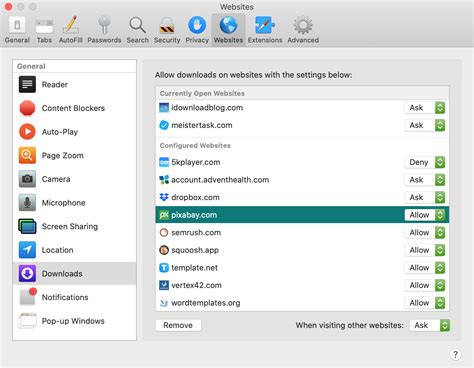Select the Location arrow icon
This screenshot has height=368, width=474.
(27, 250)
